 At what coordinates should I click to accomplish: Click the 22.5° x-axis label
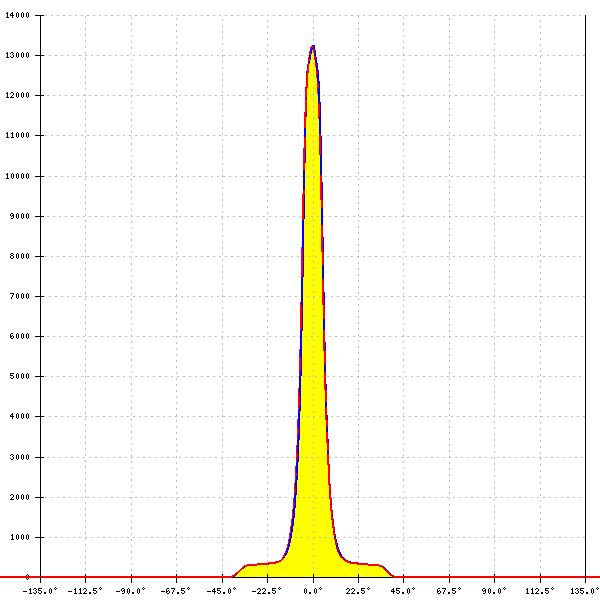click(358, 591)
